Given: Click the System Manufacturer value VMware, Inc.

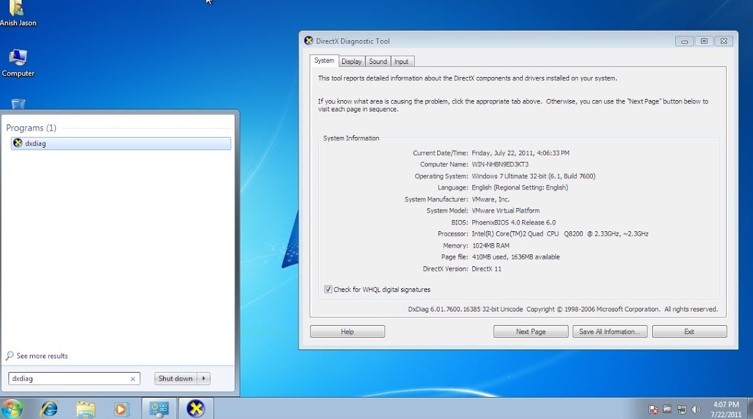Looking at the screenshot, I should [x=490, y=199].
